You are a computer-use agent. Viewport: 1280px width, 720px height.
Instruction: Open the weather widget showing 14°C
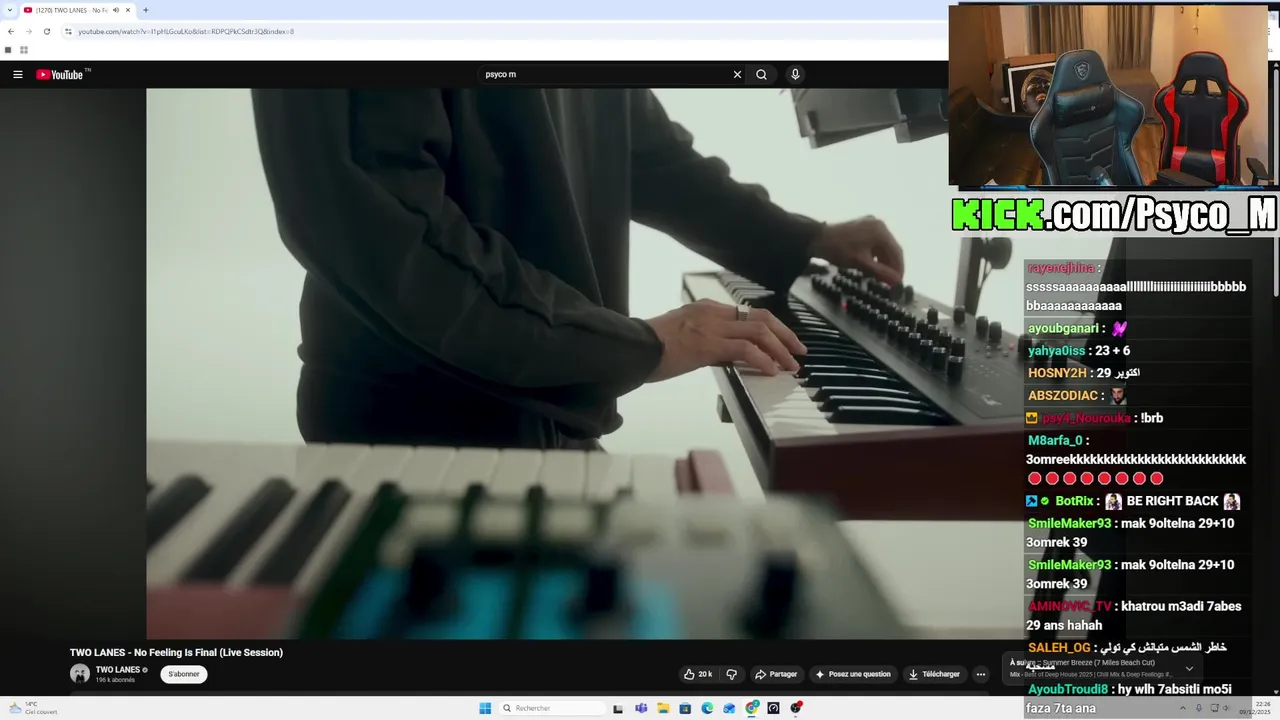click(x=33, y=708)
